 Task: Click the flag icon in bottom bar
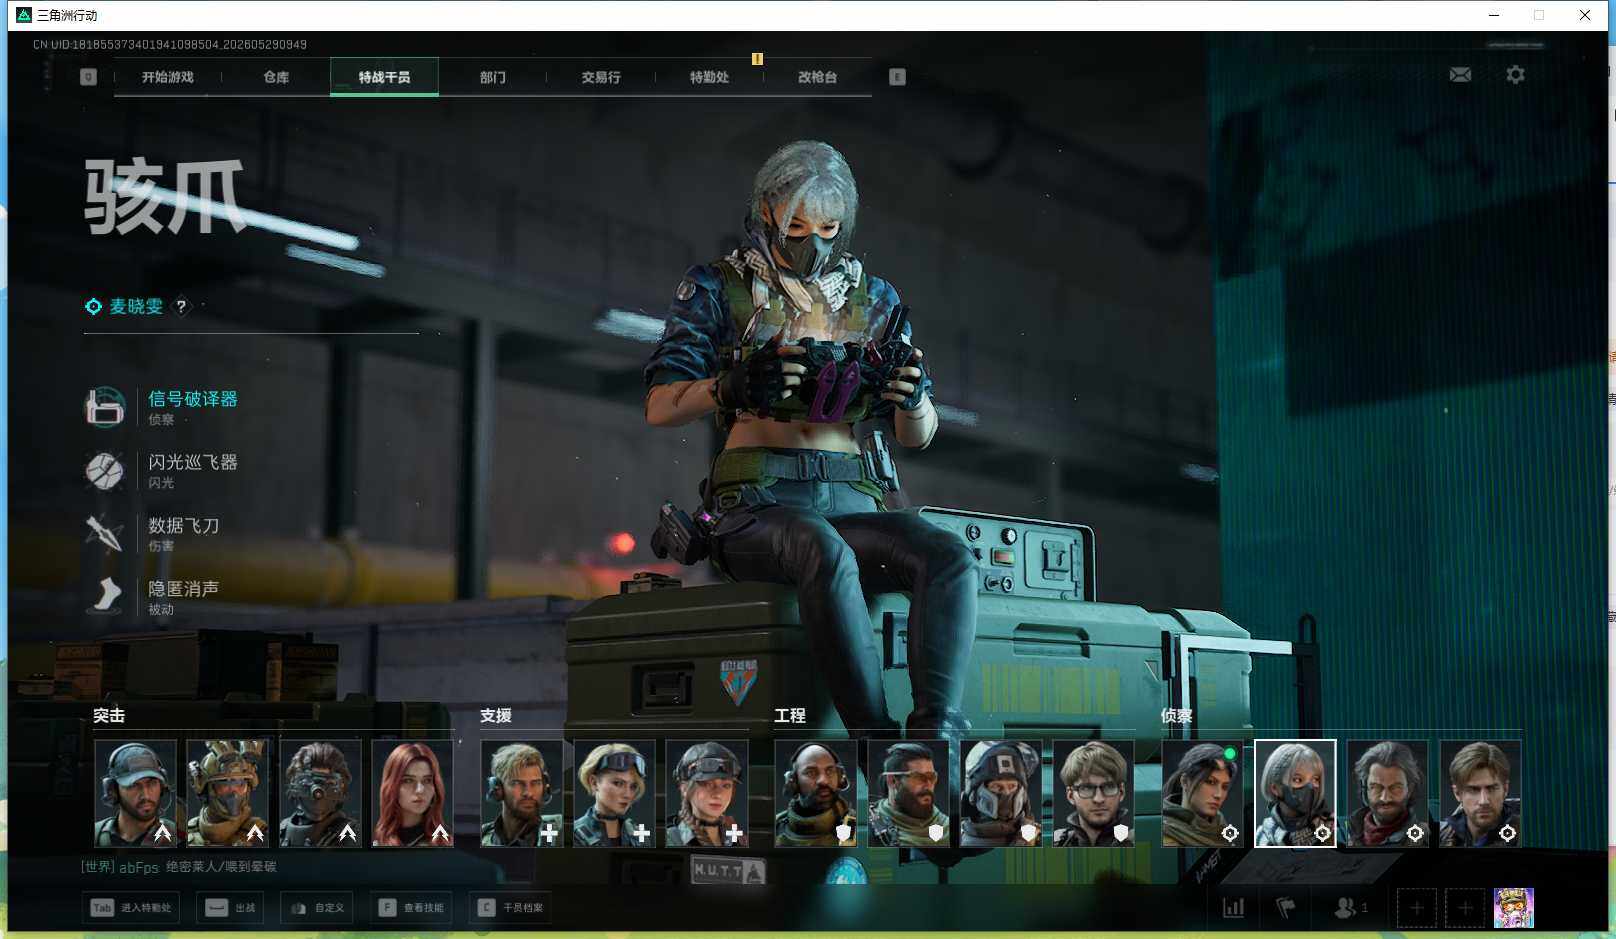coord(1286,908)
